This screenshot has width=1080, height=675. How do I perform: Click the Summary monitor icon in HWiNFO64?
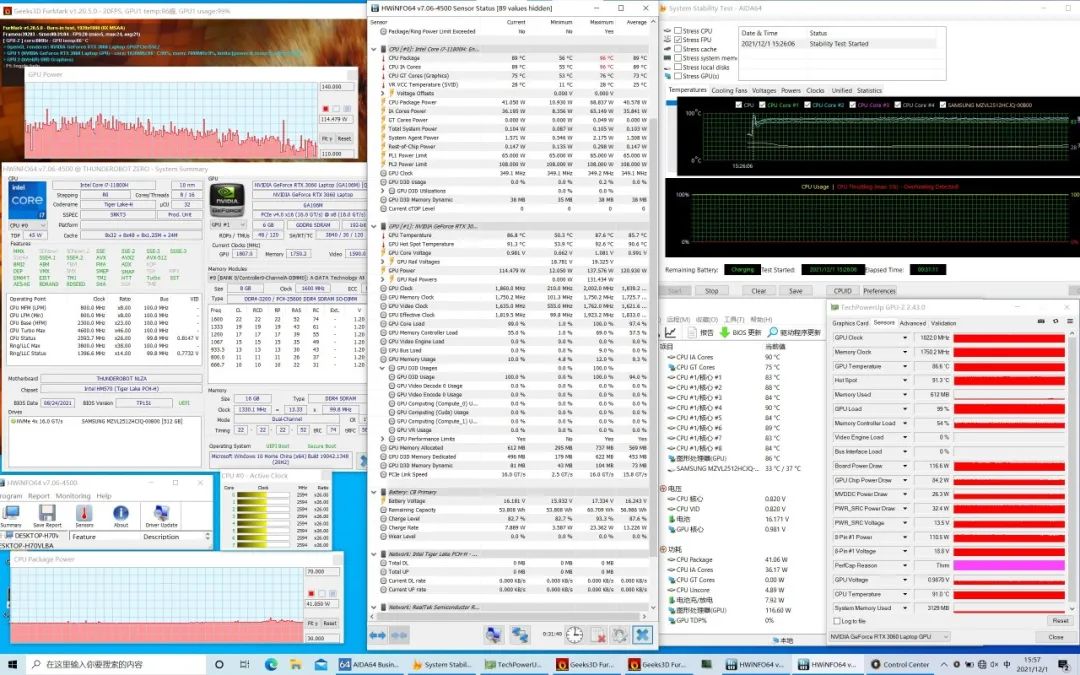(10, 513)
